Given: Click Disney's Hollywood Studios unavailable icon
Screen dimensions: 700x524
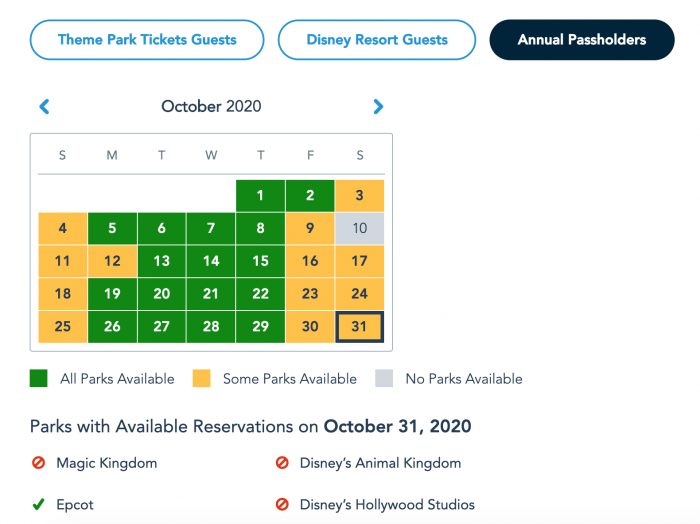Looking at the screenshot, I should click(x=282, y=504).
